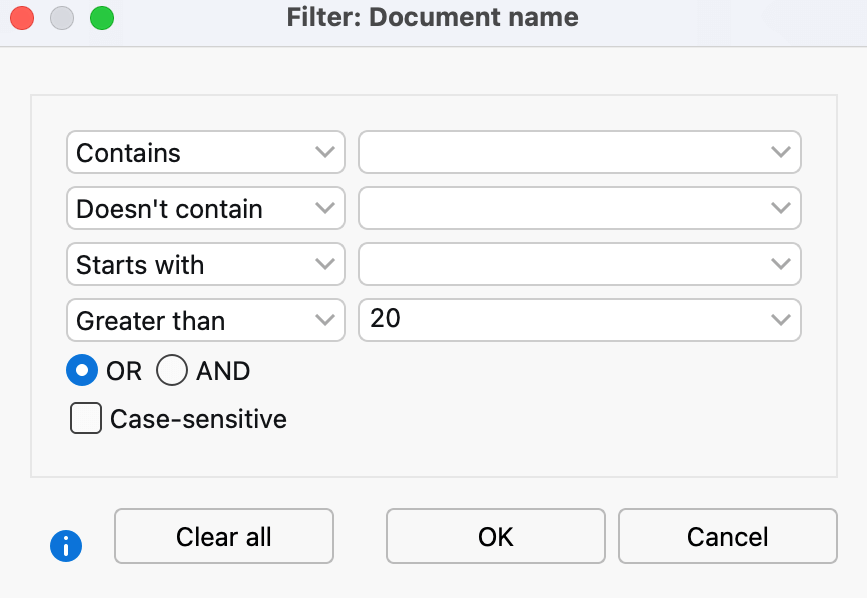Click the value field containing 20
The height and width of the screenshot is (598, 867).
(560, 321)
